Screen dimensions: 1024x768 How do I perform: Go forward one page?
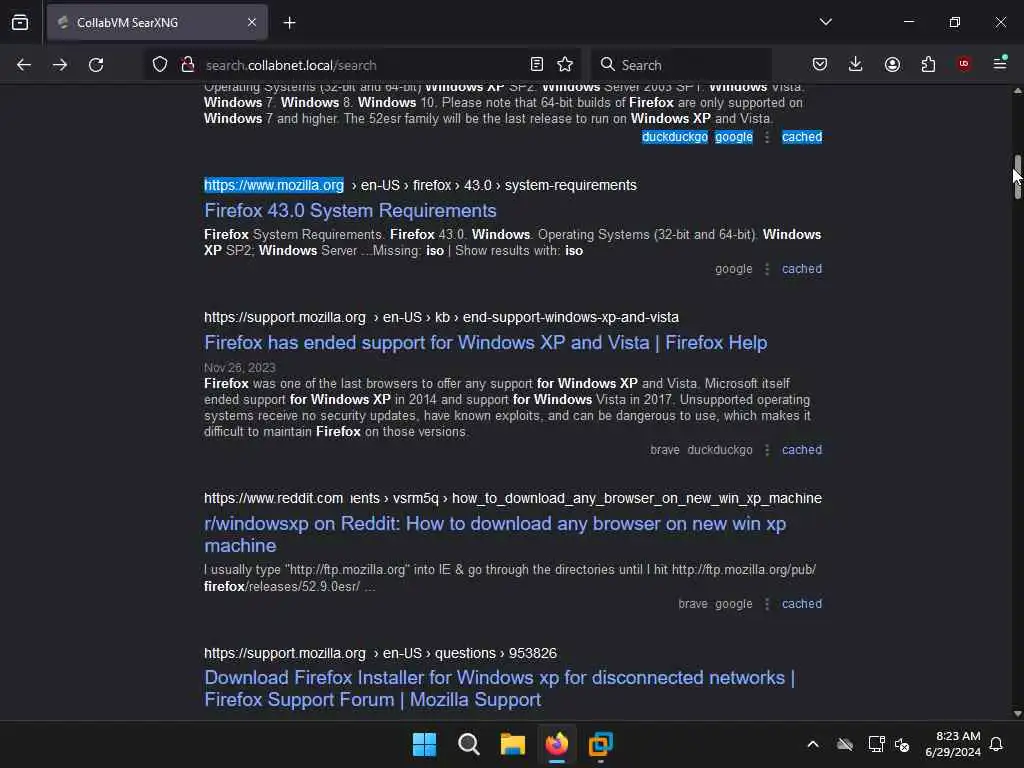pyautogui.click(x=60, y=65)
